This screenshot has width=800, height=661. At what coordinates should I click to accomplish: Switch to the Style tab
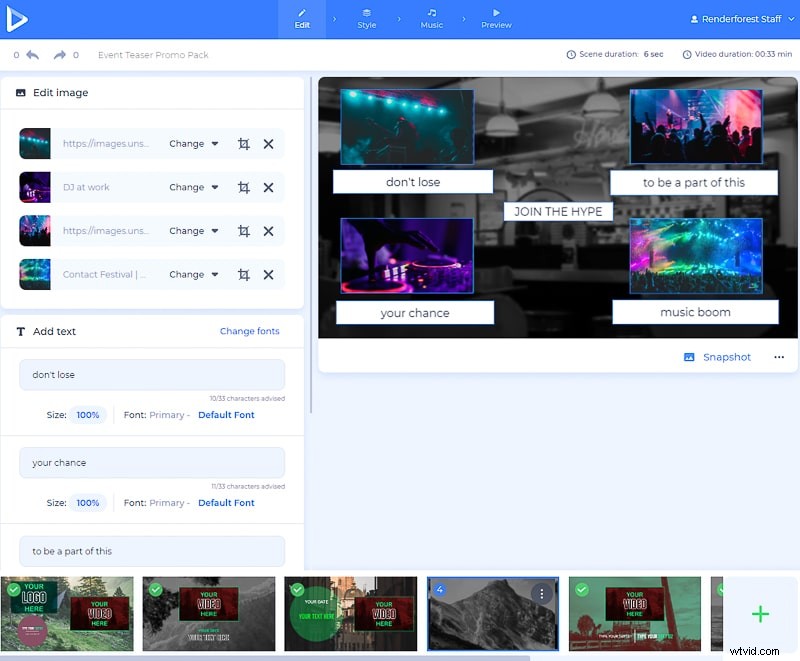(367, 17)
